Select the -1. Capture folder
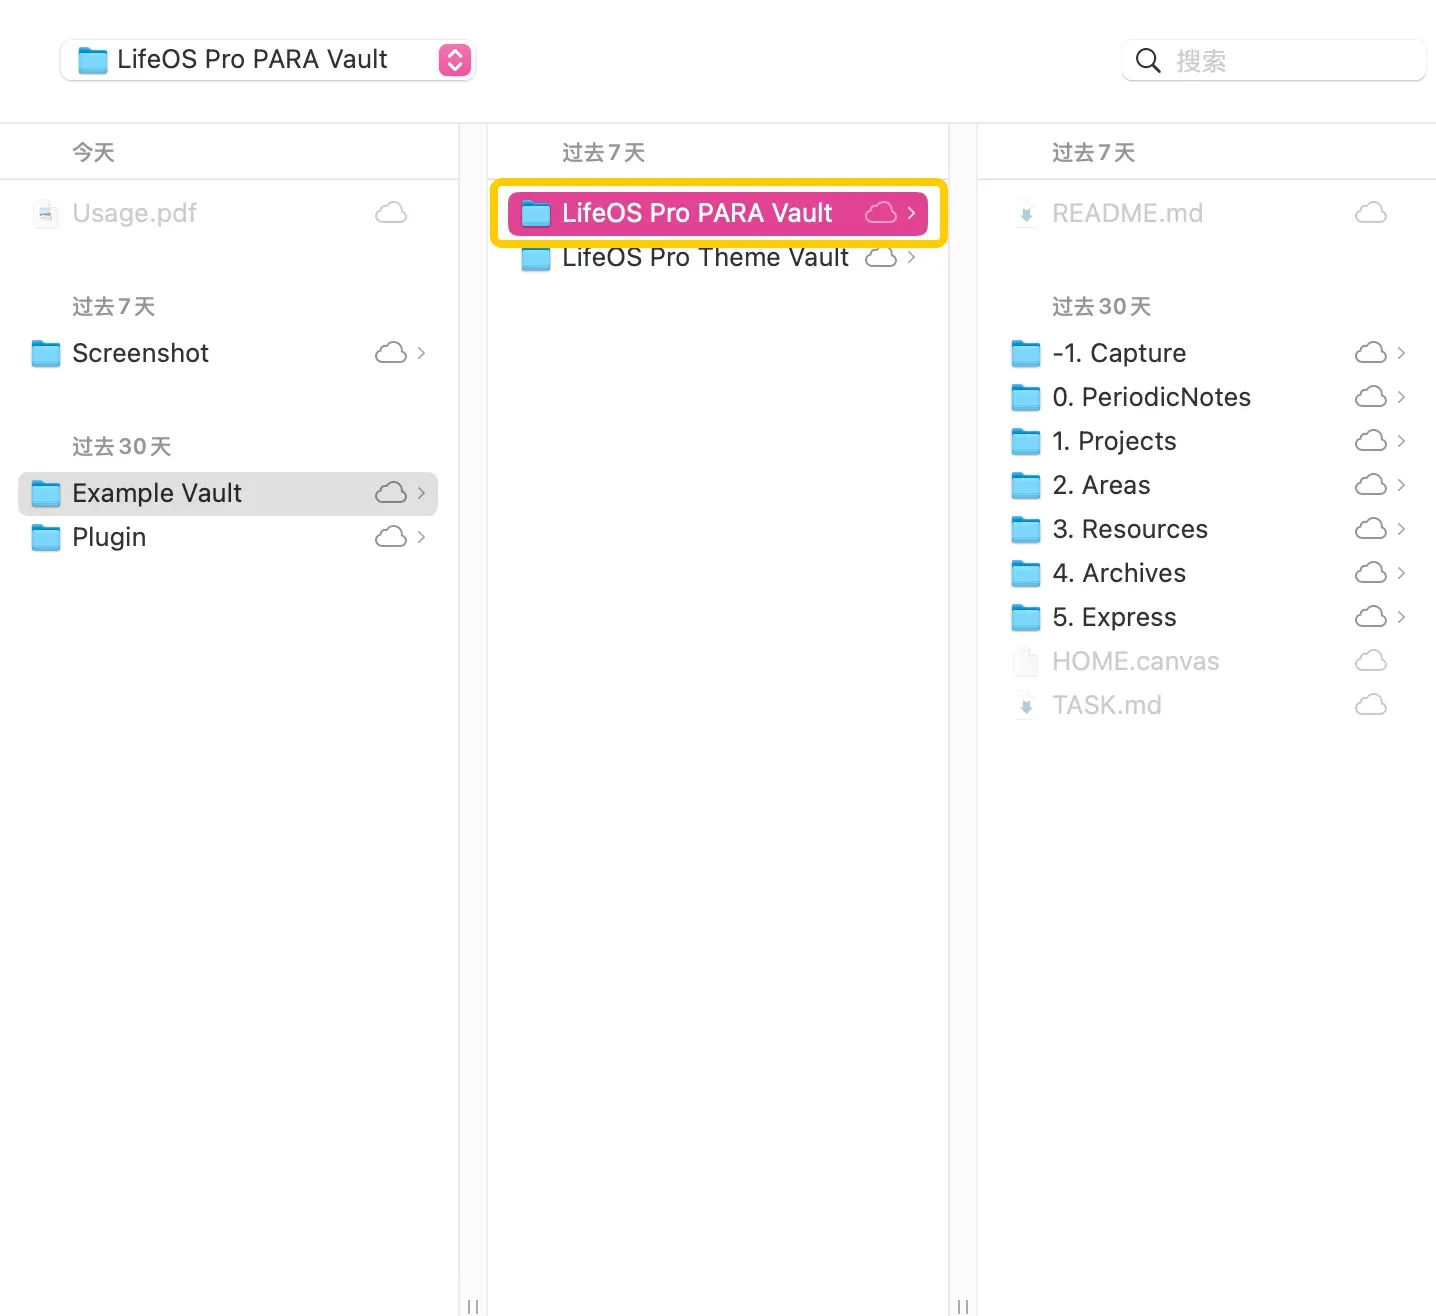Viewport: 1436px width, 1316px height. (1118, 354)
